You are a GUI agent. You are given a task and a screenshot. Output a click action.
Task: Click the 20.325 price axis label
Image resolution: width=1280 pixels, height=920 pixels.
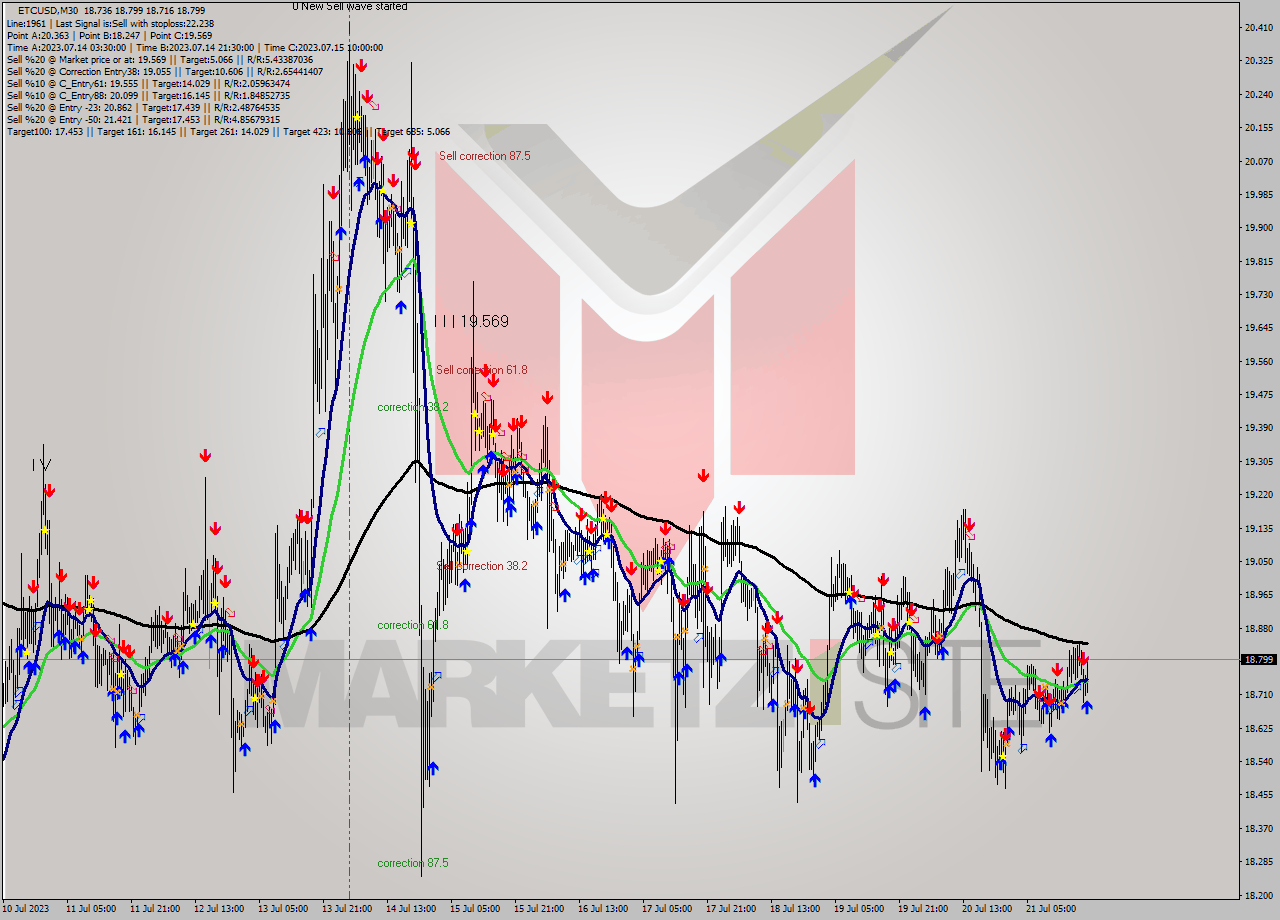coord(1258,61)
